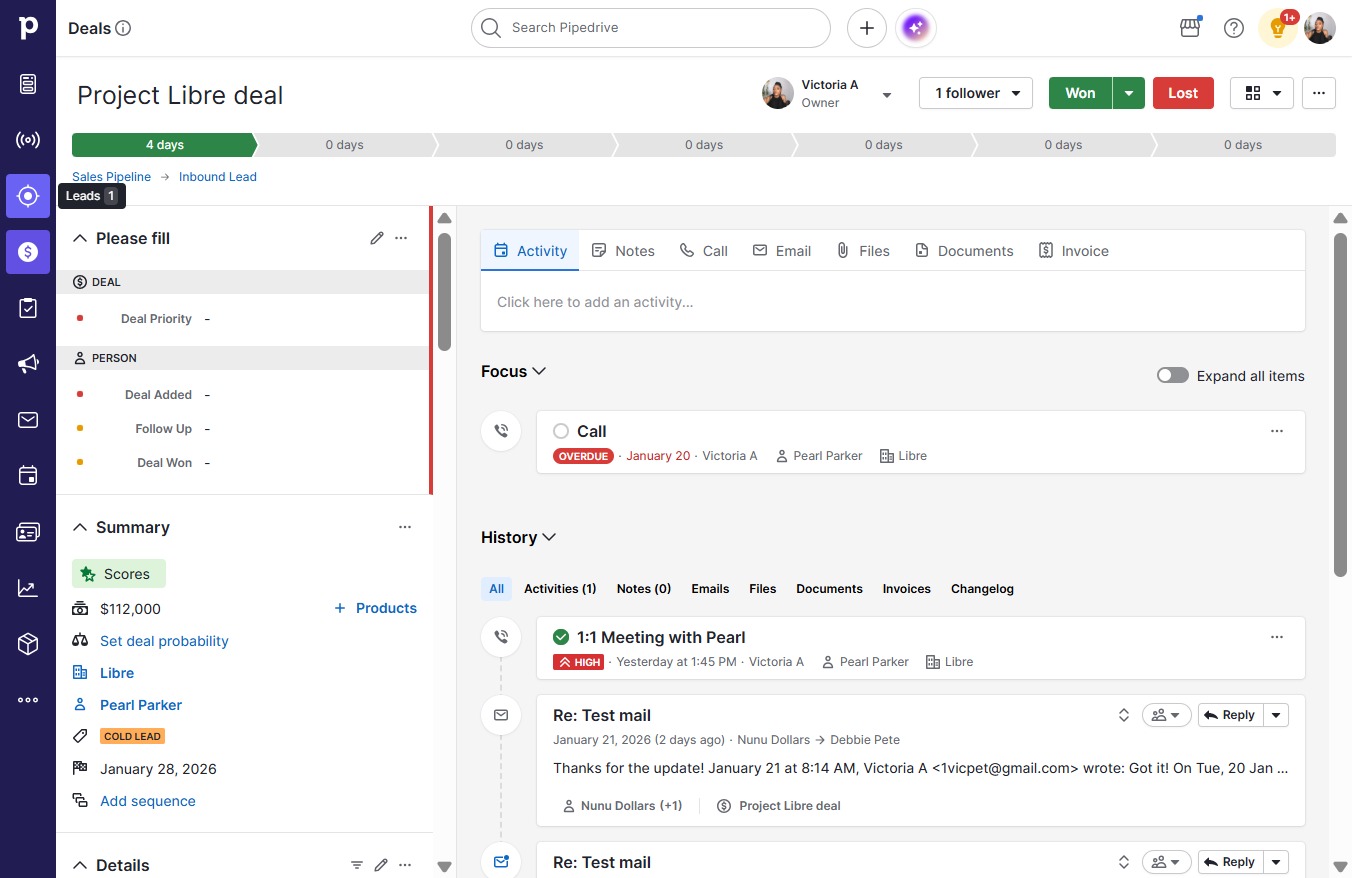
Task: Open the Products box sidebar icon
Action: coord(28,645)
